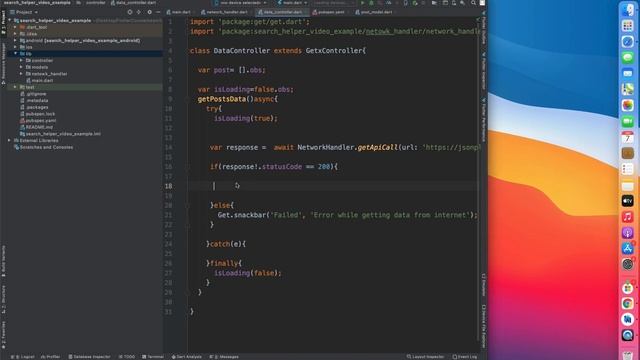Expand External Libraries node

[x=9, y=140]
